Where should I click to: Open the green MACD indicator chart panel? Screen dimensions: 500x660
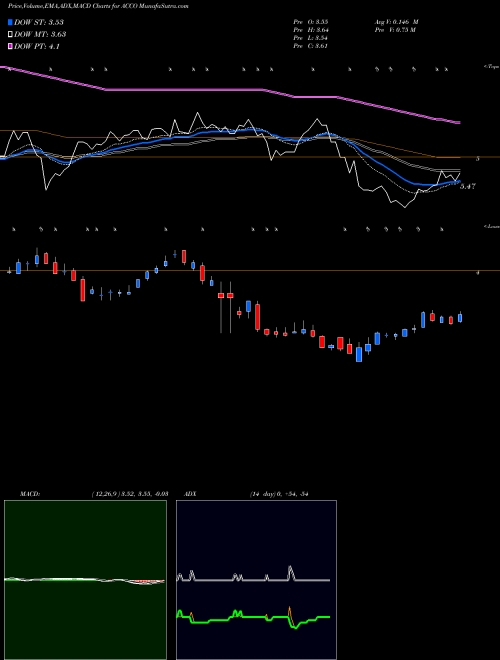click(85, 580)
